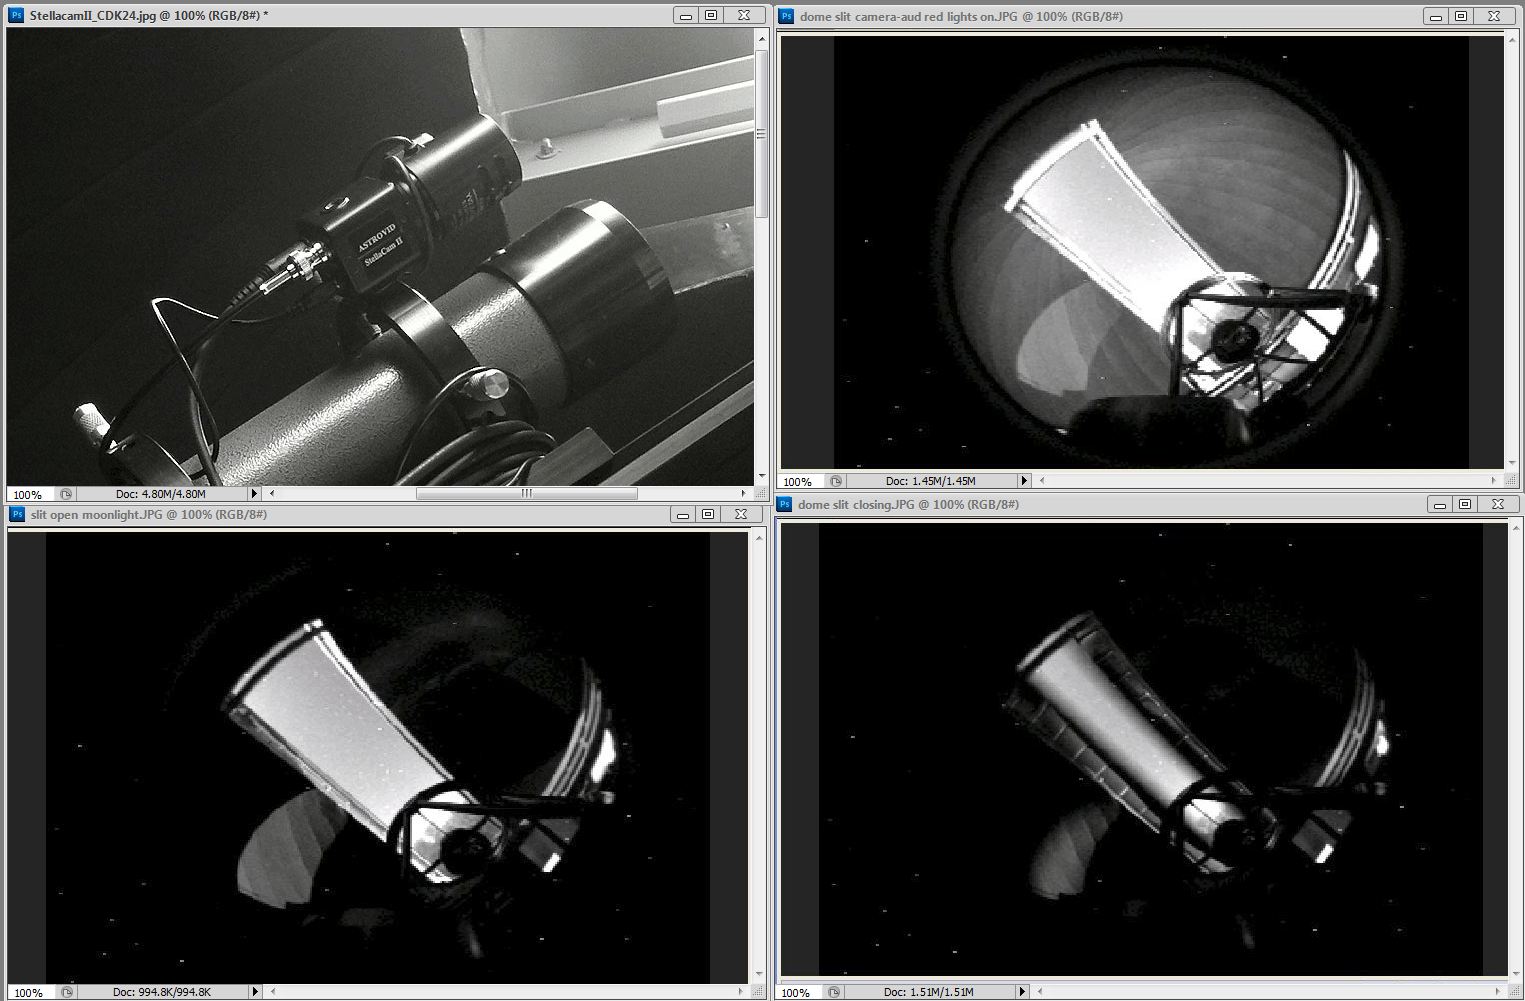Close the dome slit closing.JPG document
The image size is (1525, 1001).
tap(1497, 505)
